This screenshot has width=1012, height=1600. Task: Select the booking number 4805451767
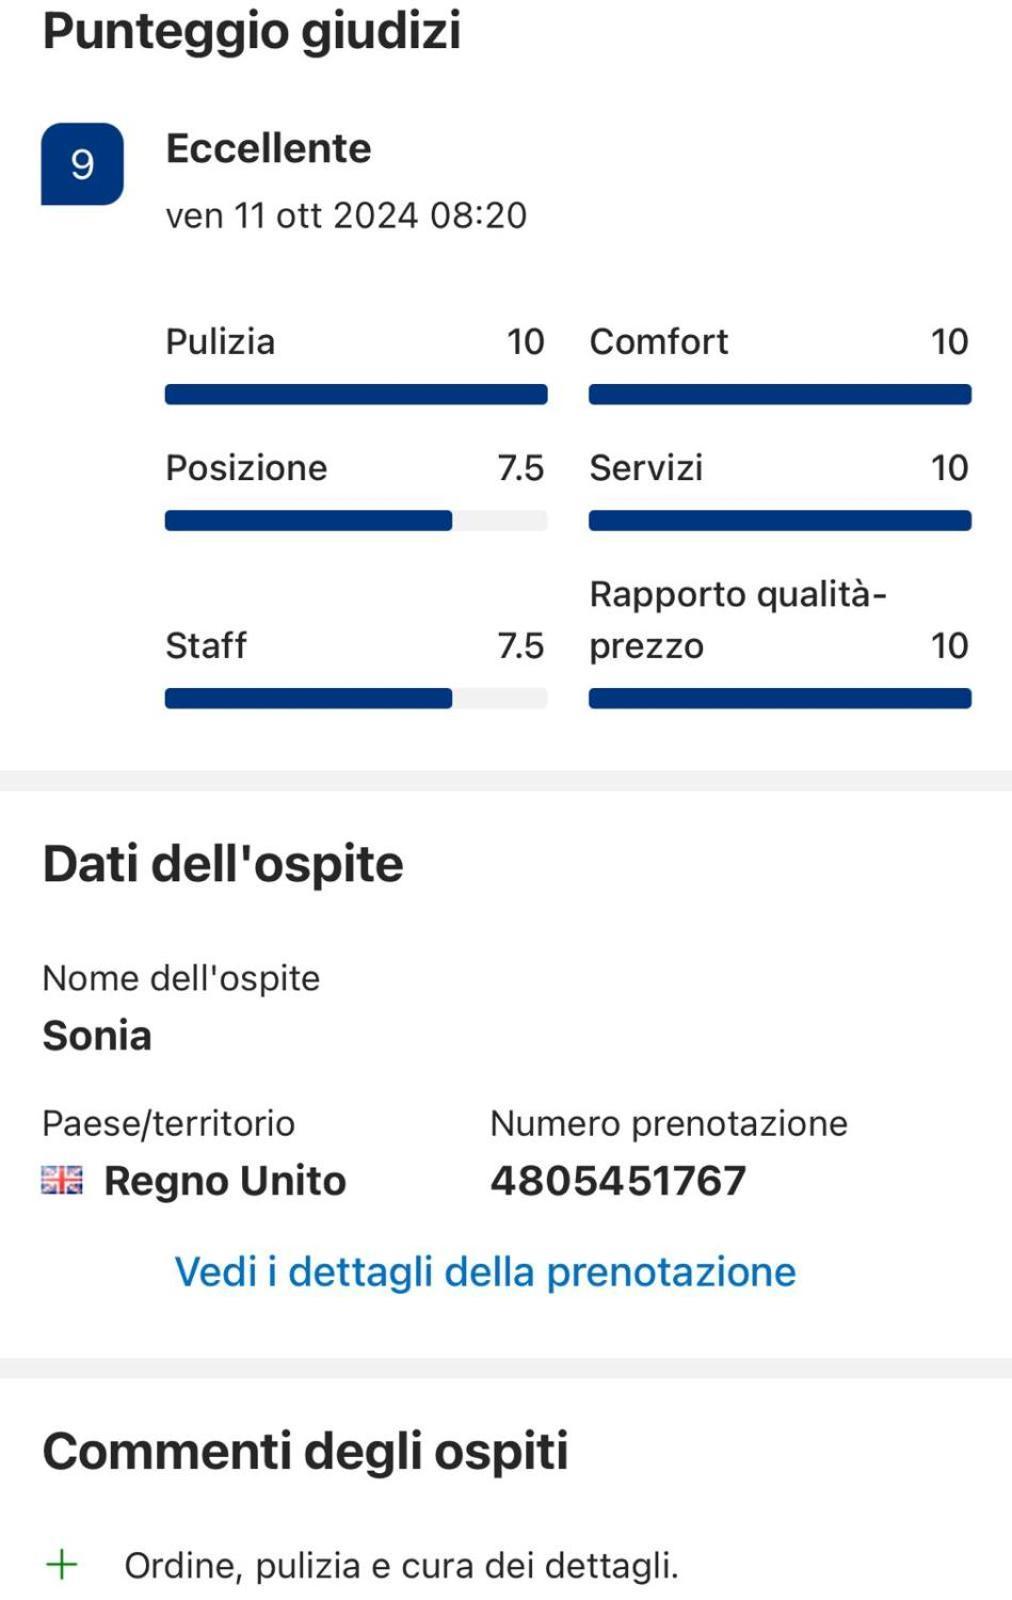click(618, 1181)
